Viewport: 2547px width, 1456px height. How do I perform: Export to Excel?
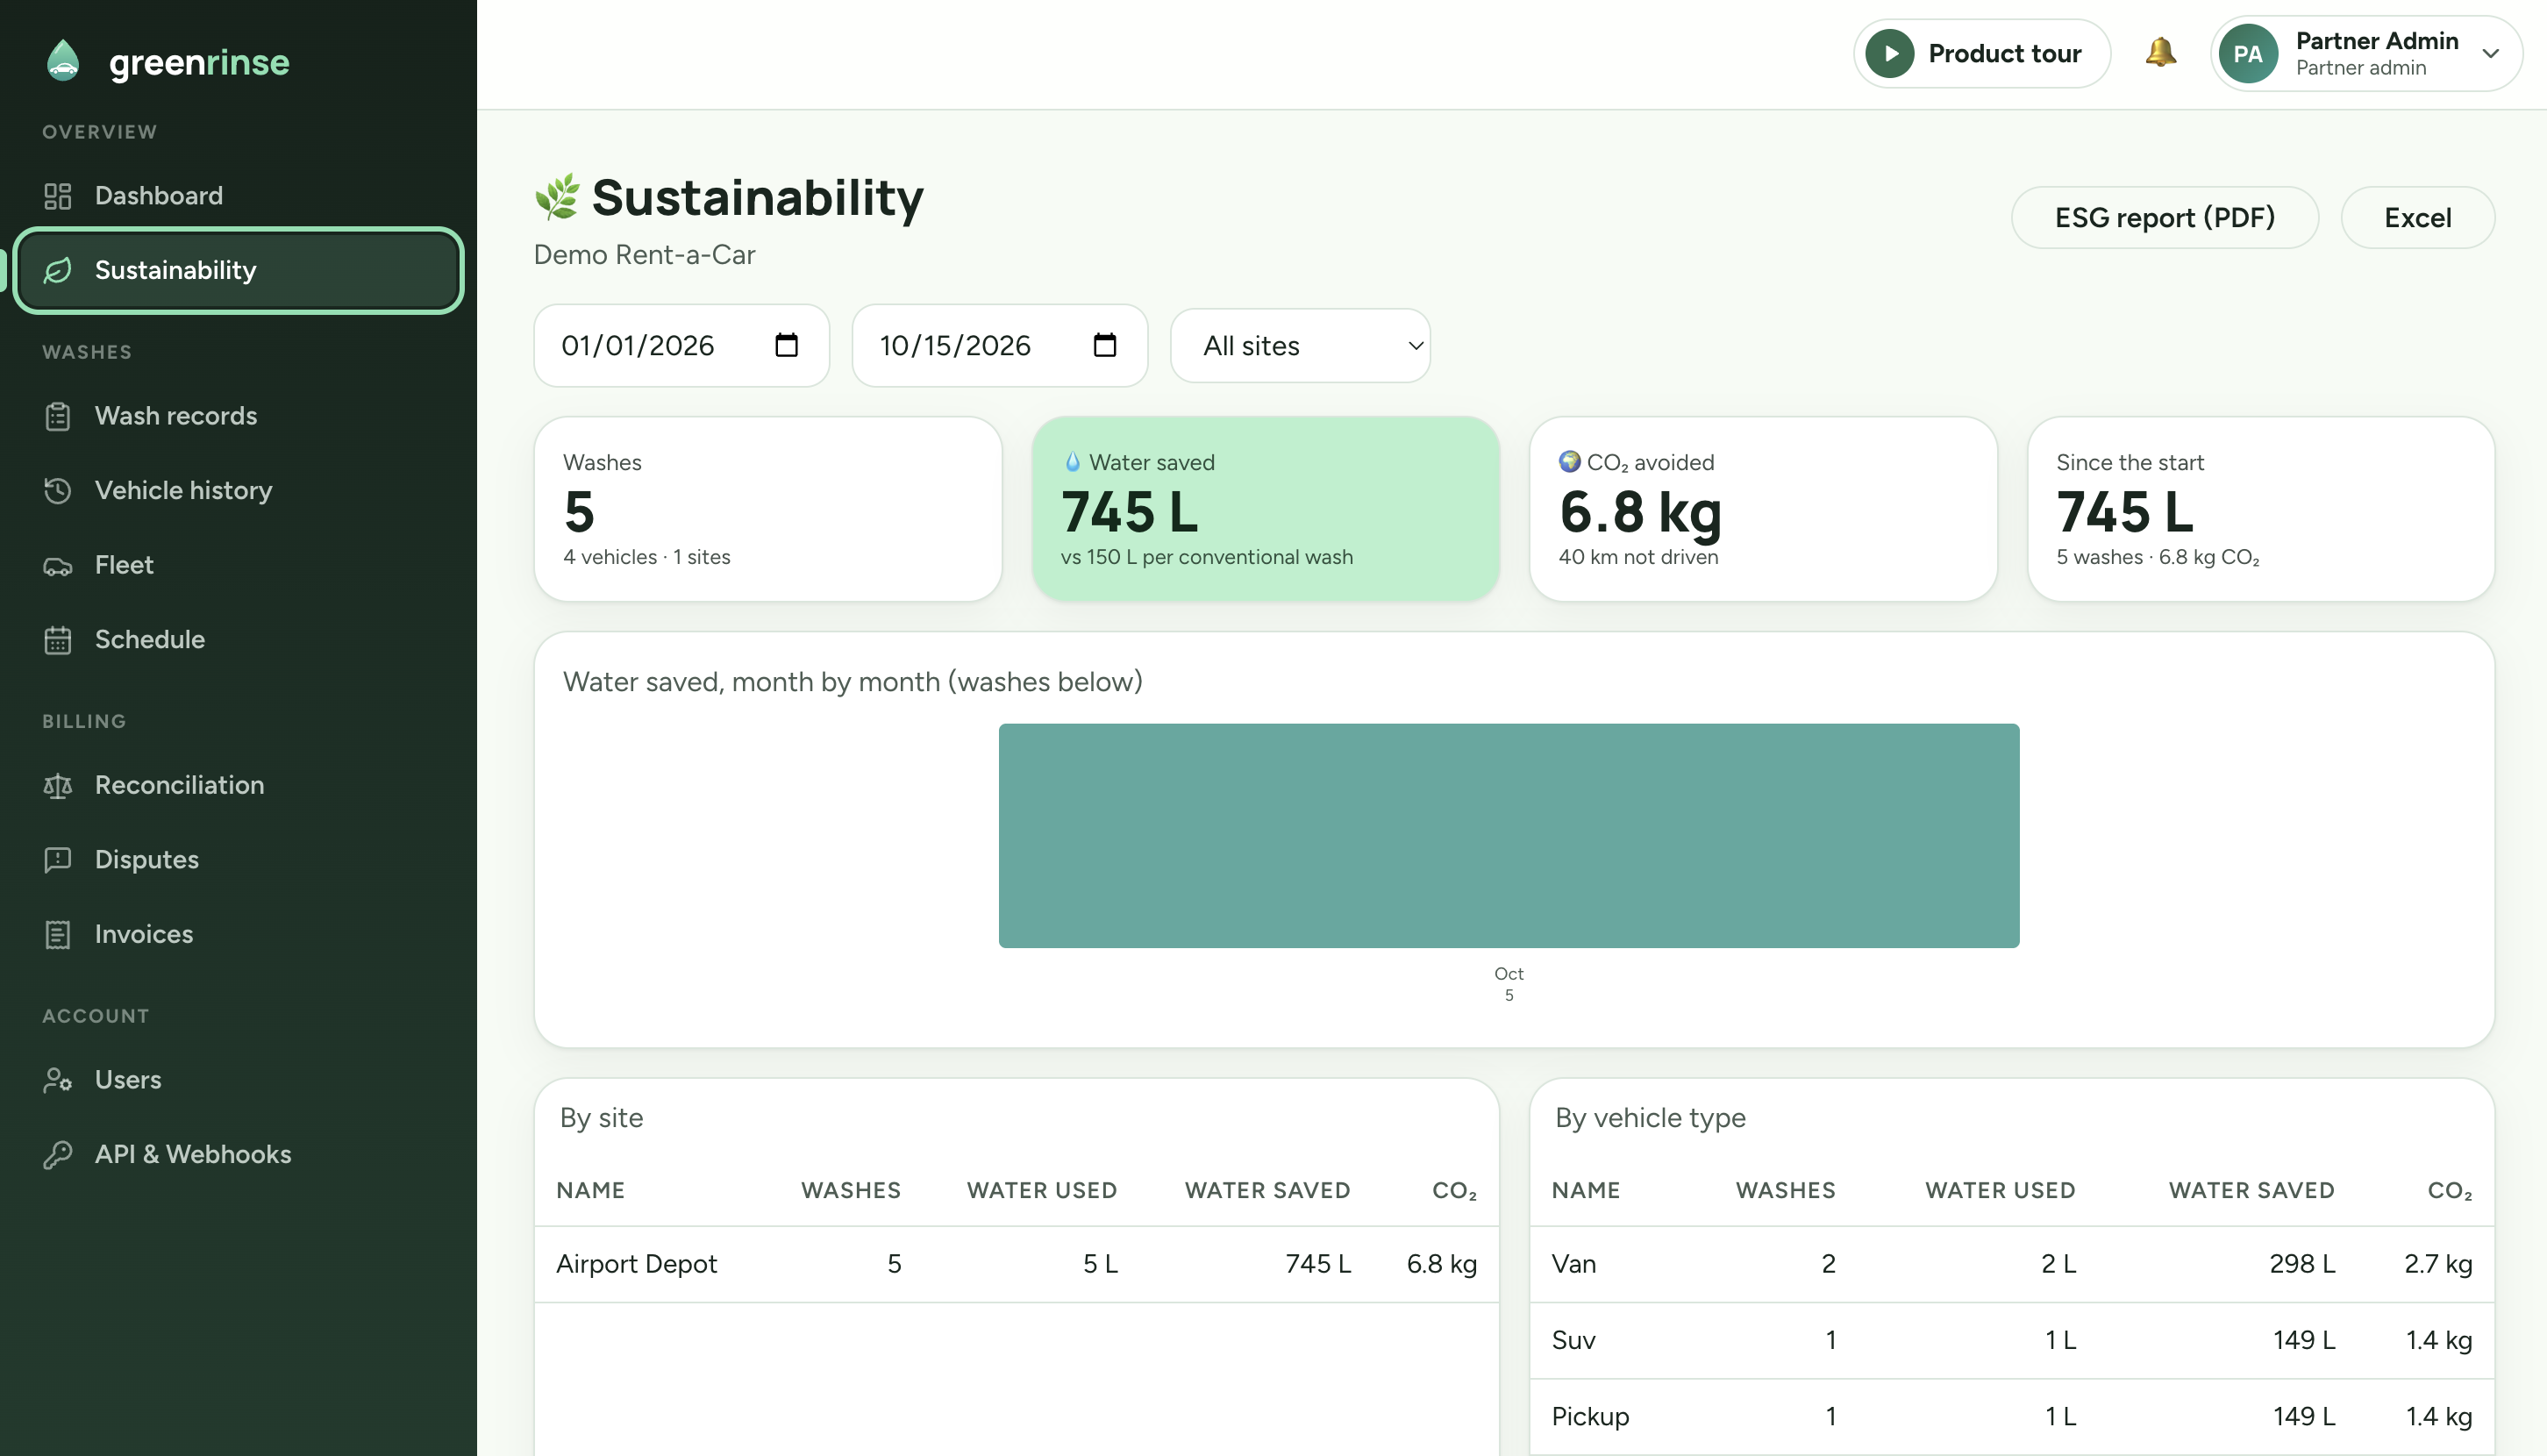pyautogui.click(x=2417, y=218)
